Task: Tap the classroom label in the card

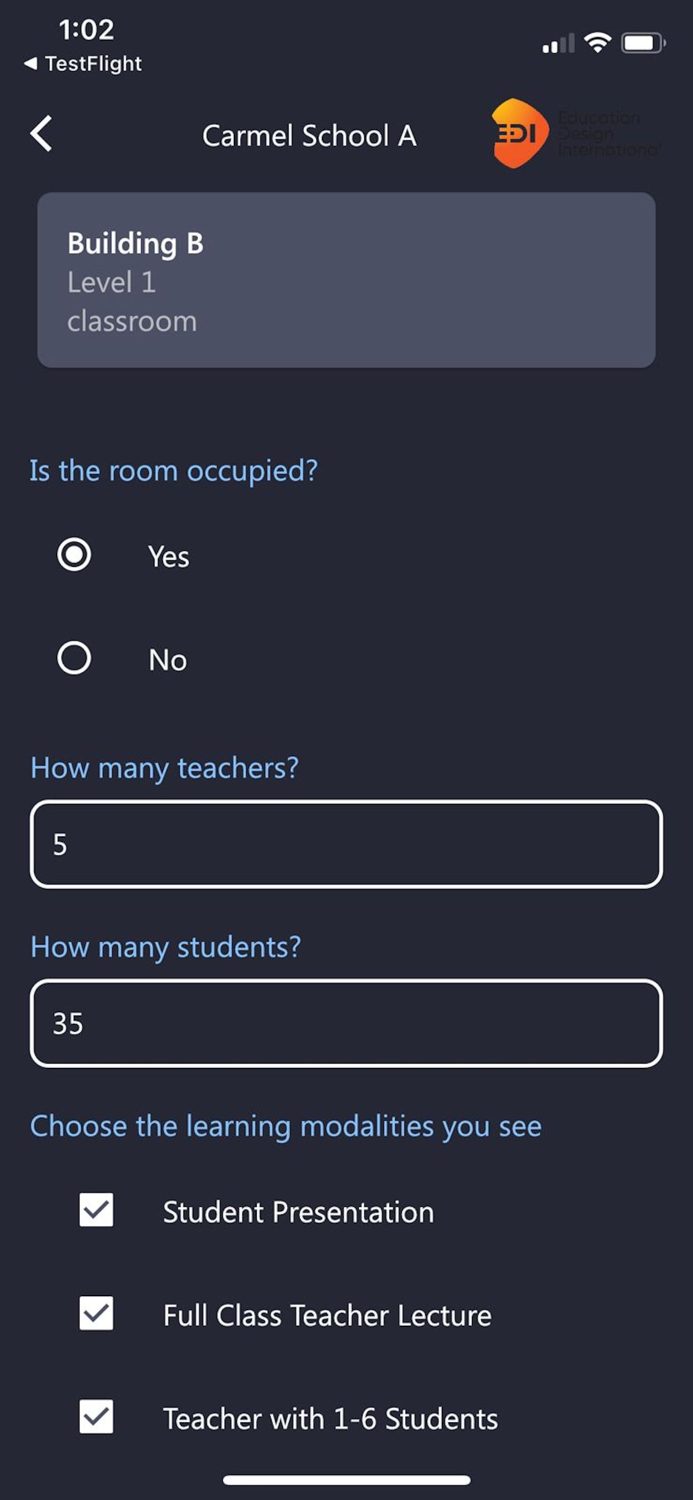Action: pyautogui.click(x=131, y=321)
